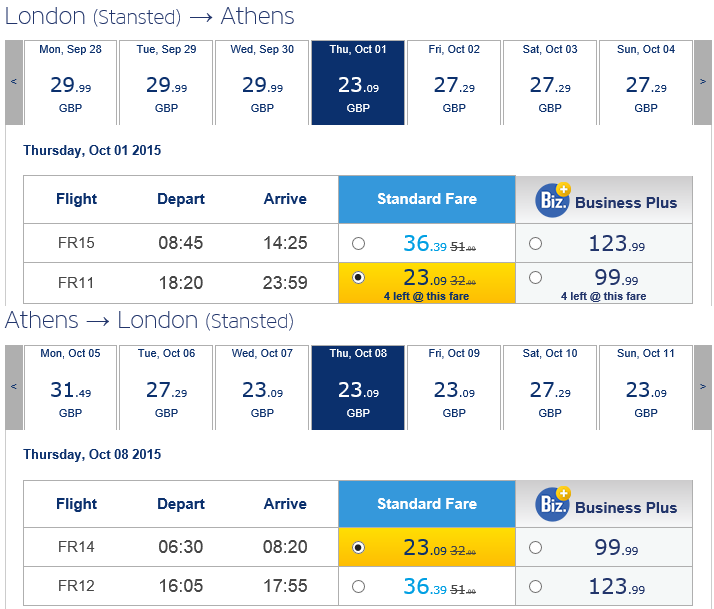Viewport: 714px width, 609px height.
Task: Choose FR14 Business Plus 99.99 radio button
Action: (536, 548)
